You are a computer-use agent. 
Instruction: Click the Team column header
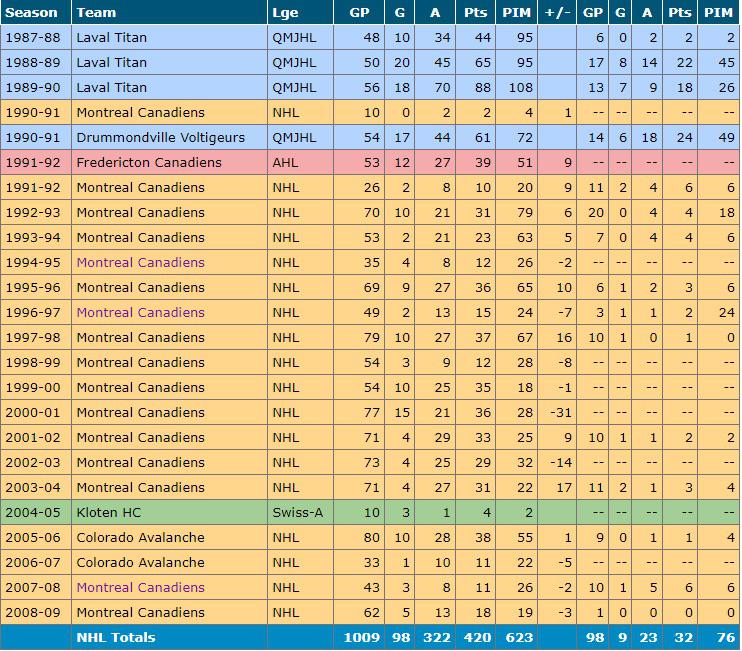click(96, 12)
